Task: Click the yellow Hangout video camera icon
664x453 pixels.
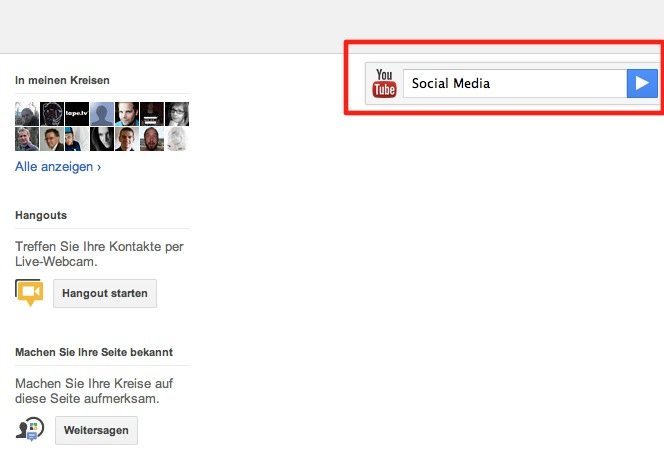Action: click(x=29, y=293)
